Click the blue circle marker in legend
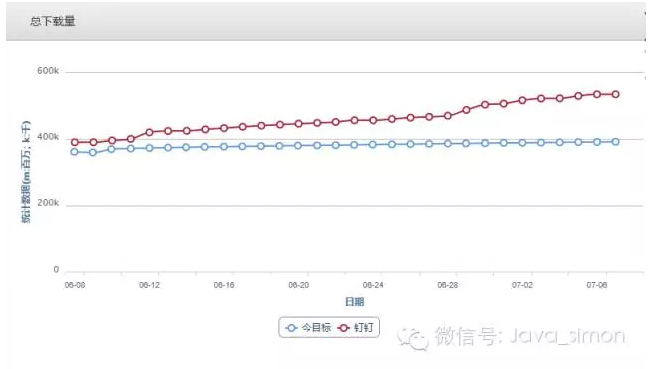653x369 pixels. (292, 328)
